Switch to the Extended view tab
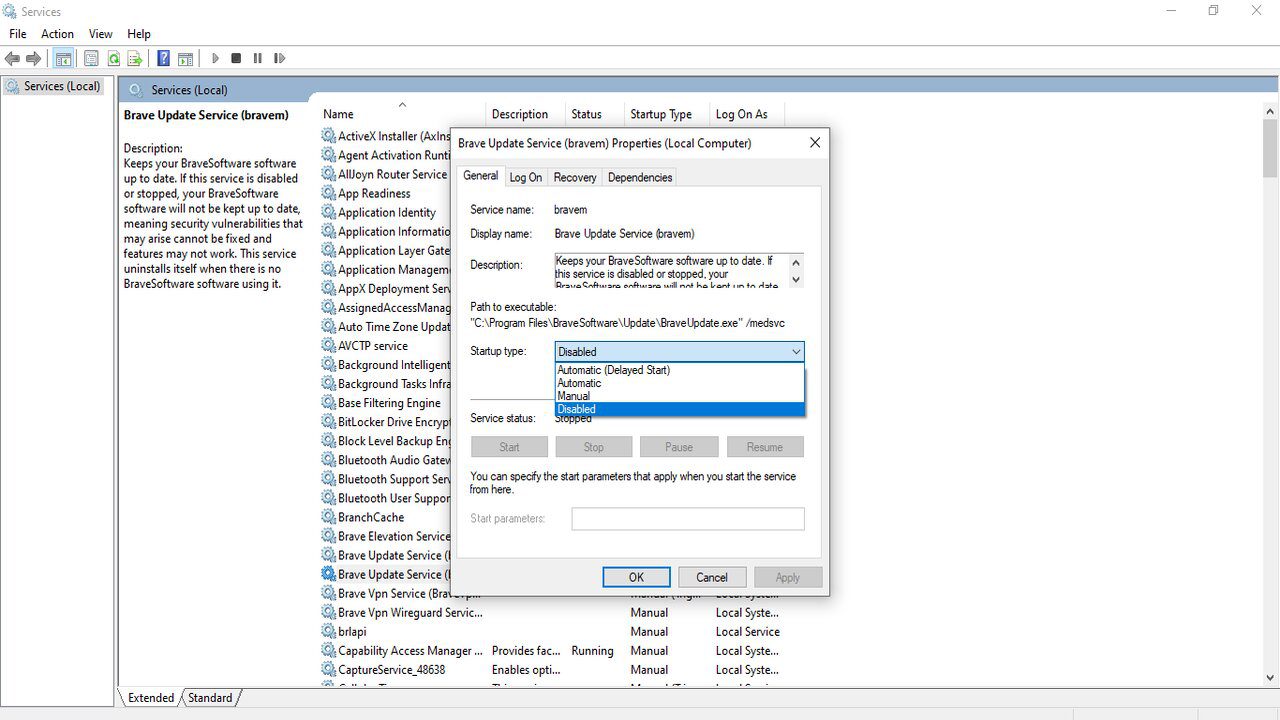Viewport: 1280px width, 720px height. point(151,698)
